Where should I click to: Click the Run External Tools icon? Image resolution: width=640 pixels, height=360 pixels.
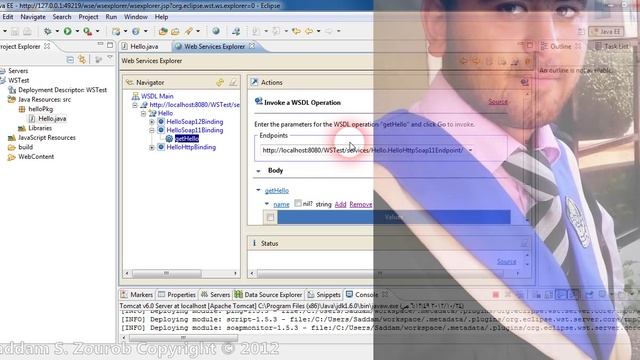87,31
